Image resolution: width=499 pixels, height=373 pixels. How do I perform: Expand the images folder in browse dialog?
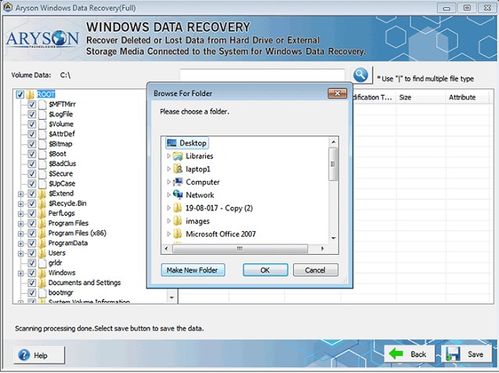point(169,221)
